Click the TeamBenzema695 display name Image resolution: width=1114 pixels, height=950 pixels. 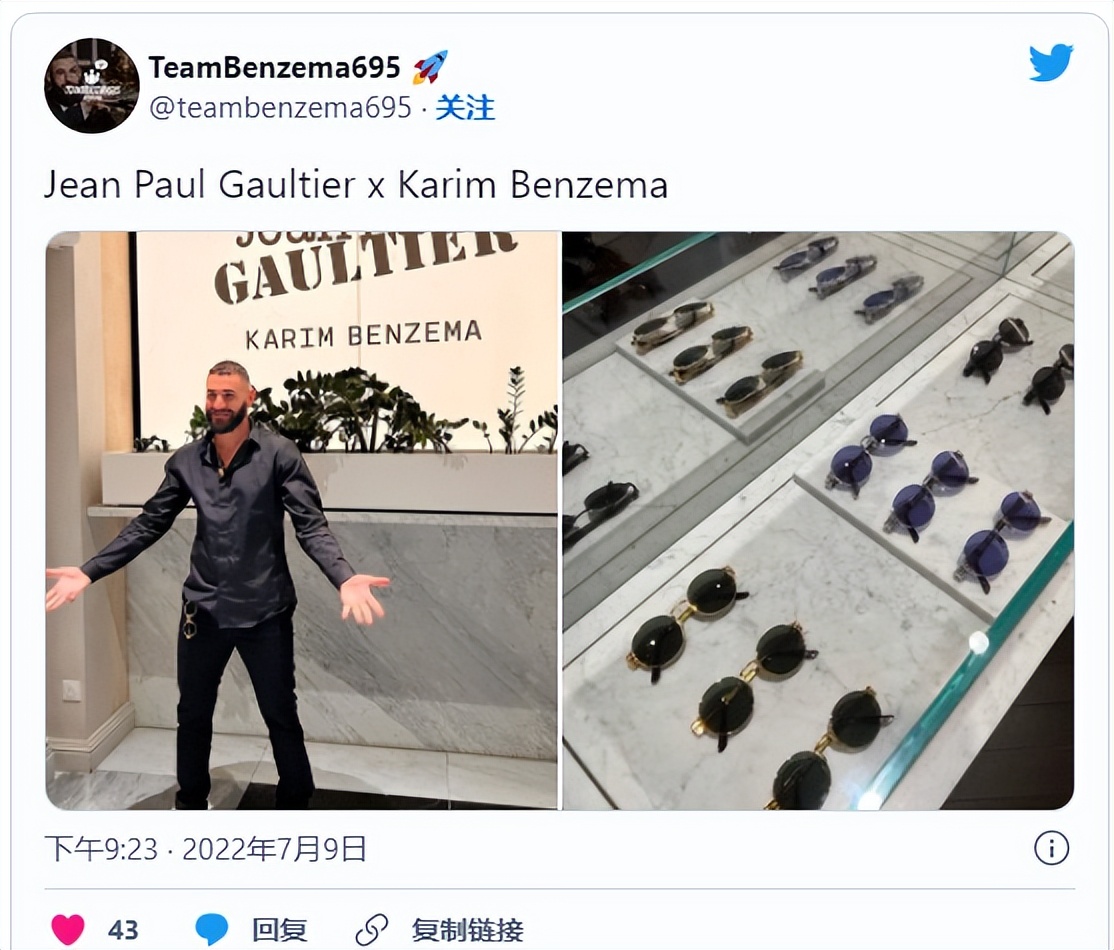coord(274,68)
